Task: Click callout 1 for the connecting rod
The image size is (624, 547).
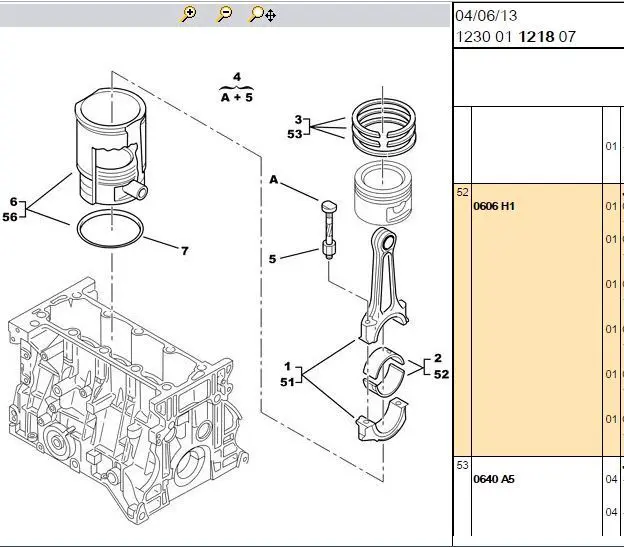Action: click(x=287, y=366)
